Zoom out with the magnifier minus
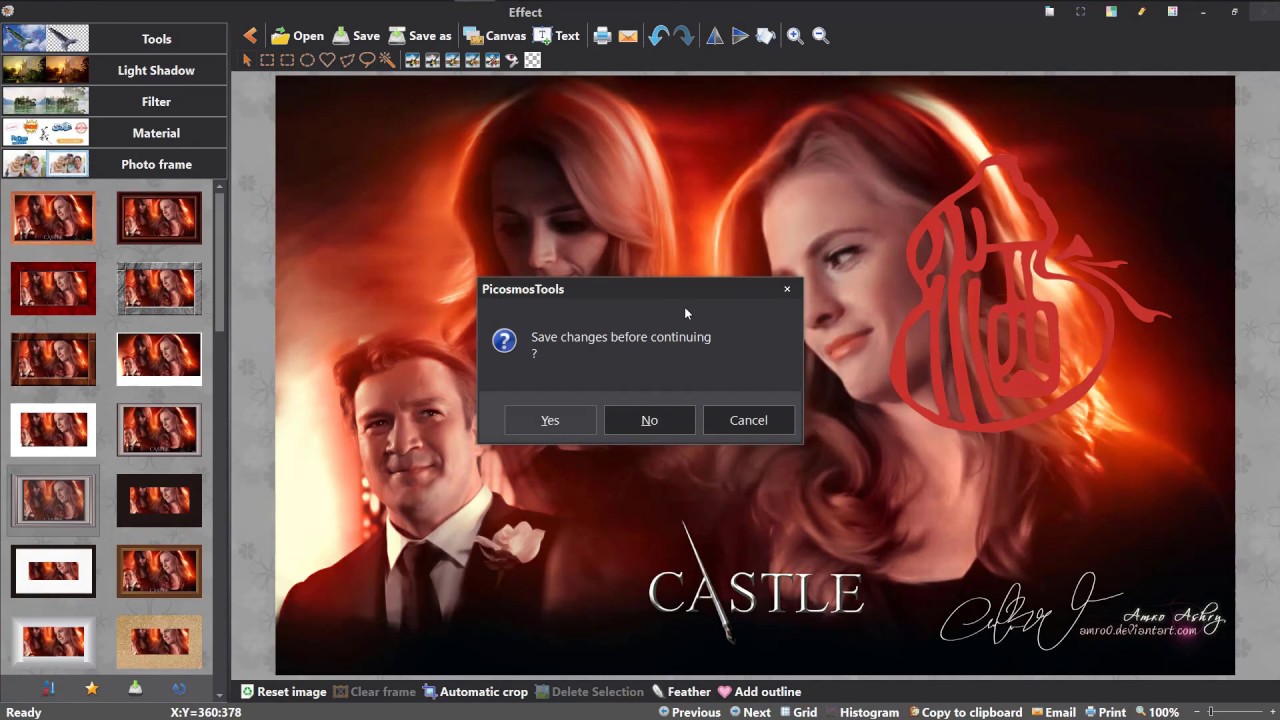Viewport: 1280px width, 720px height. (x=821, y=36)
